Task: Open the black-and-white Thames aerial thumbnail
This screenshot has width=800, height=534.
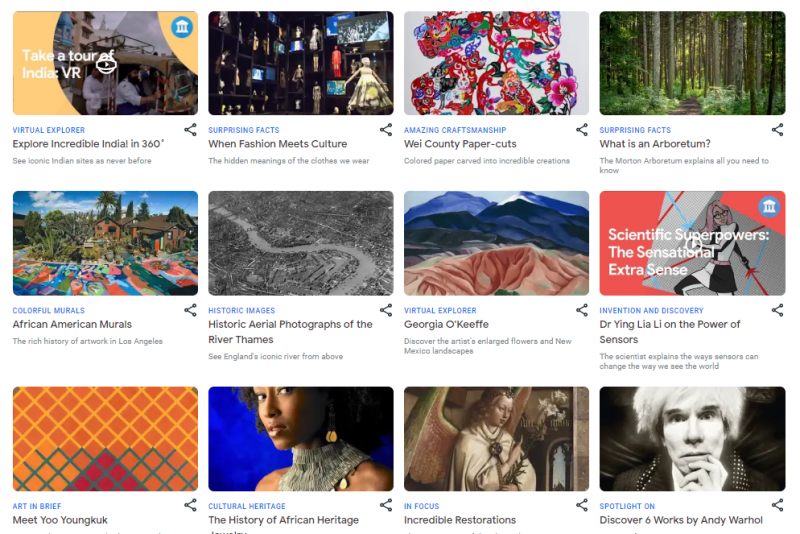Action: tap(301, 243)
